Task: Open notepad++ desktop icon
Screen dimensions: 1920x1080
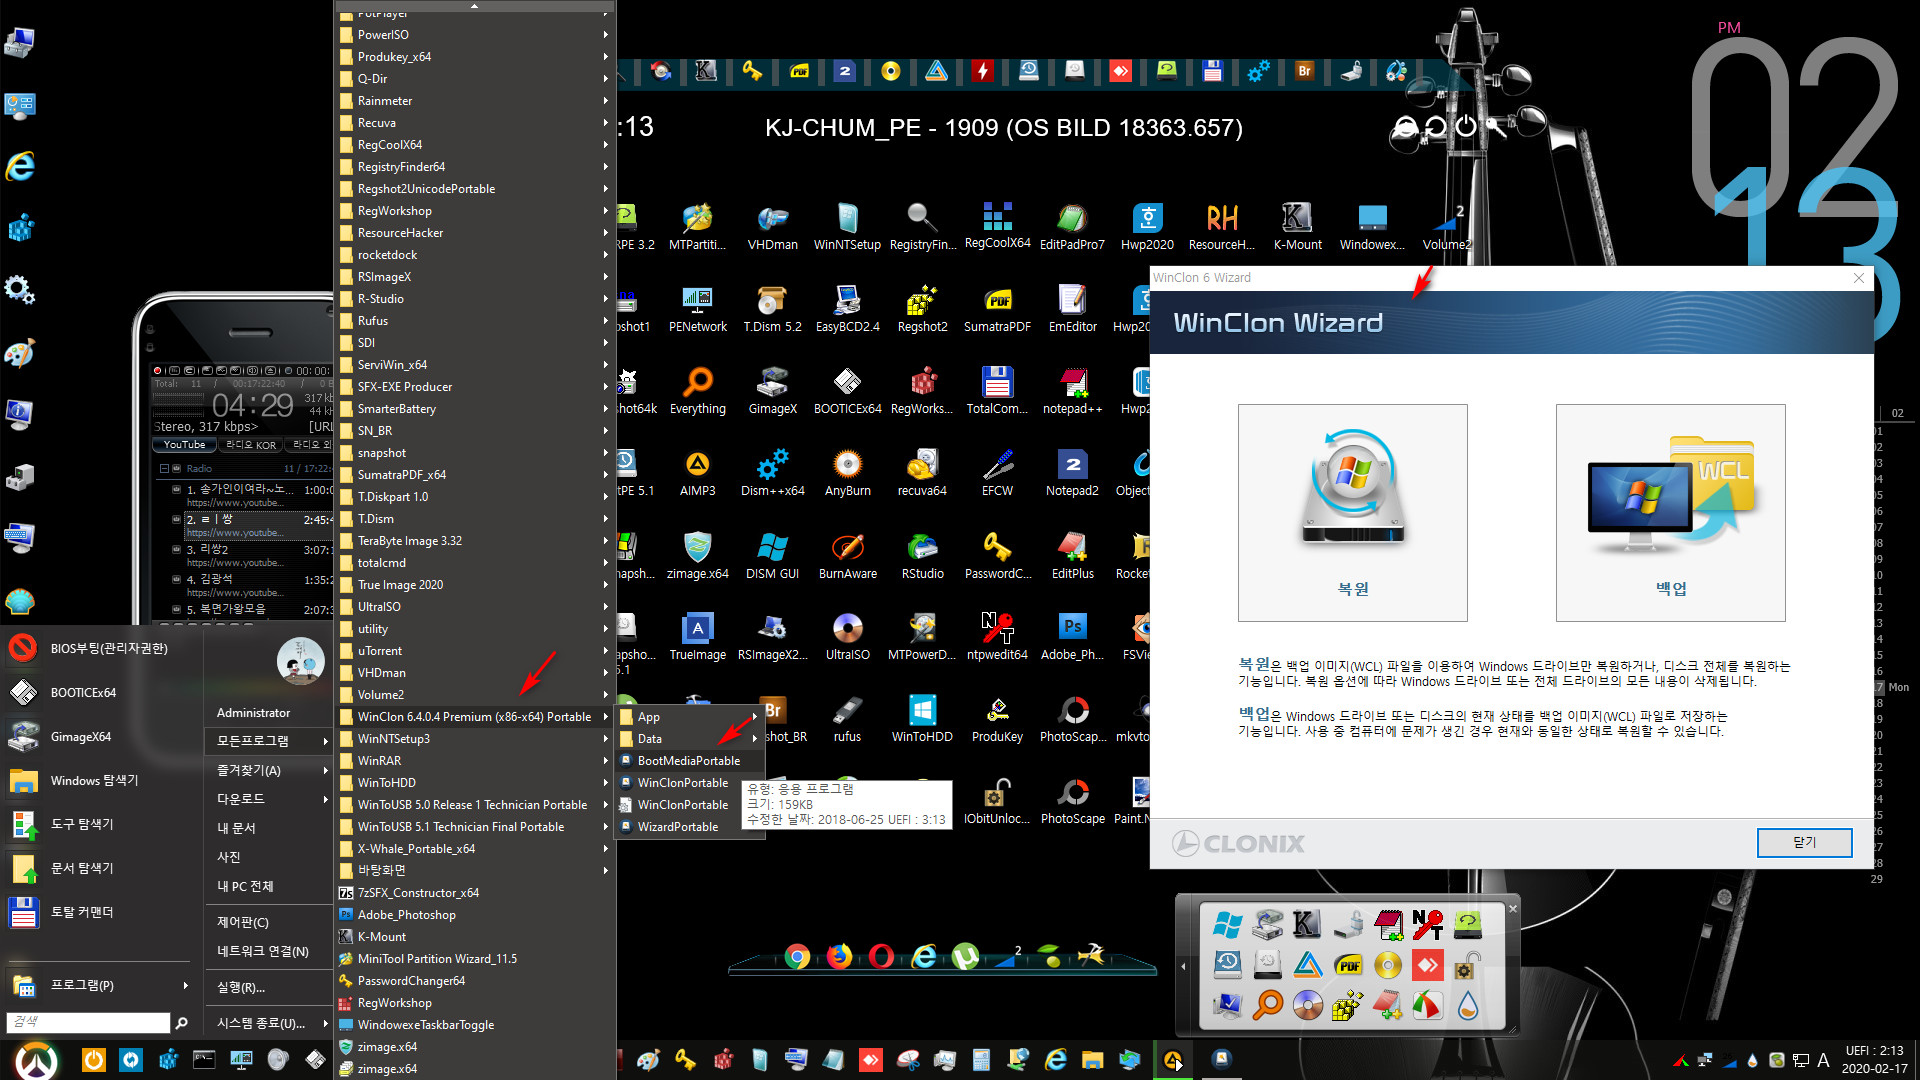Action: 1072,391
